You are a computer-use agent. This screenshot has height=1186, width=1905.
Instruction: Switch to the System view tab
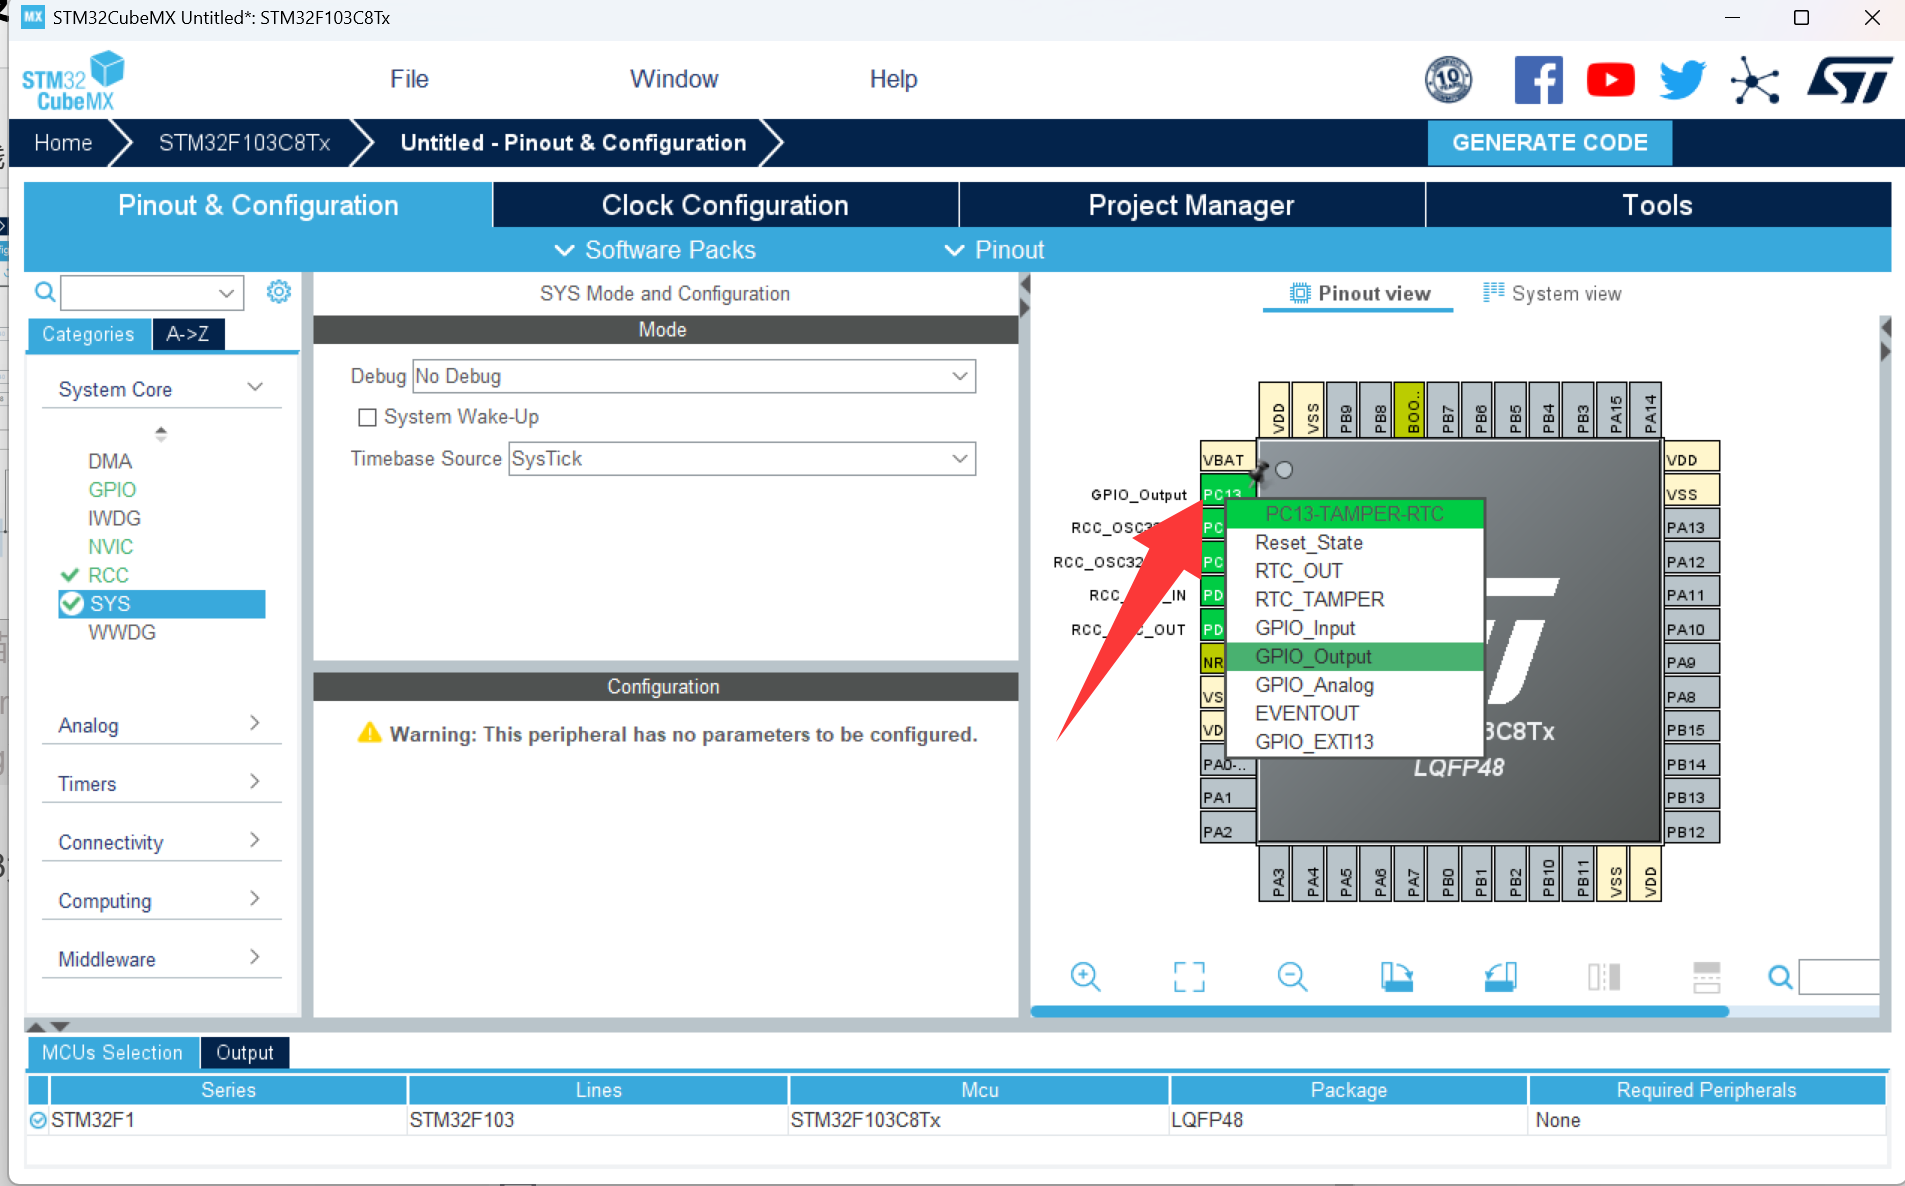click(1552, 293)
